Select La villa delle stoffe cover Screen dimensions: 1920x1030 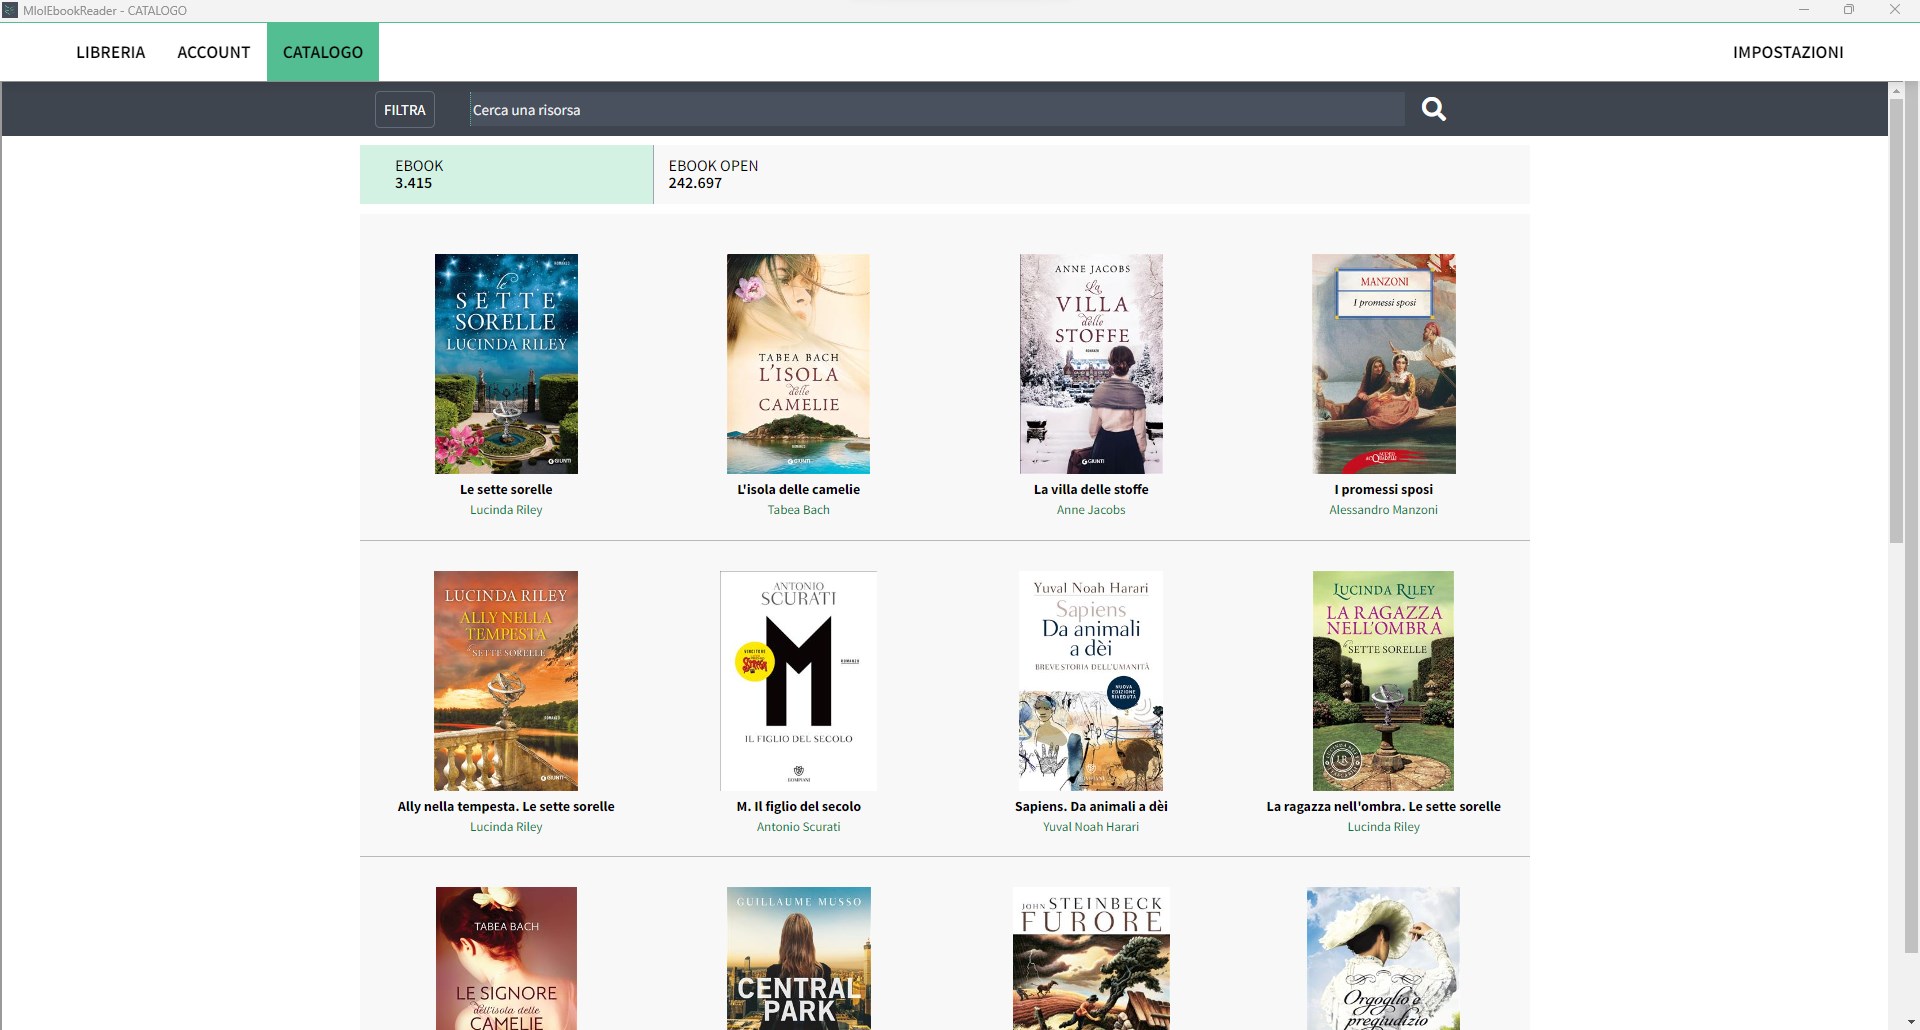(1091, 364)
